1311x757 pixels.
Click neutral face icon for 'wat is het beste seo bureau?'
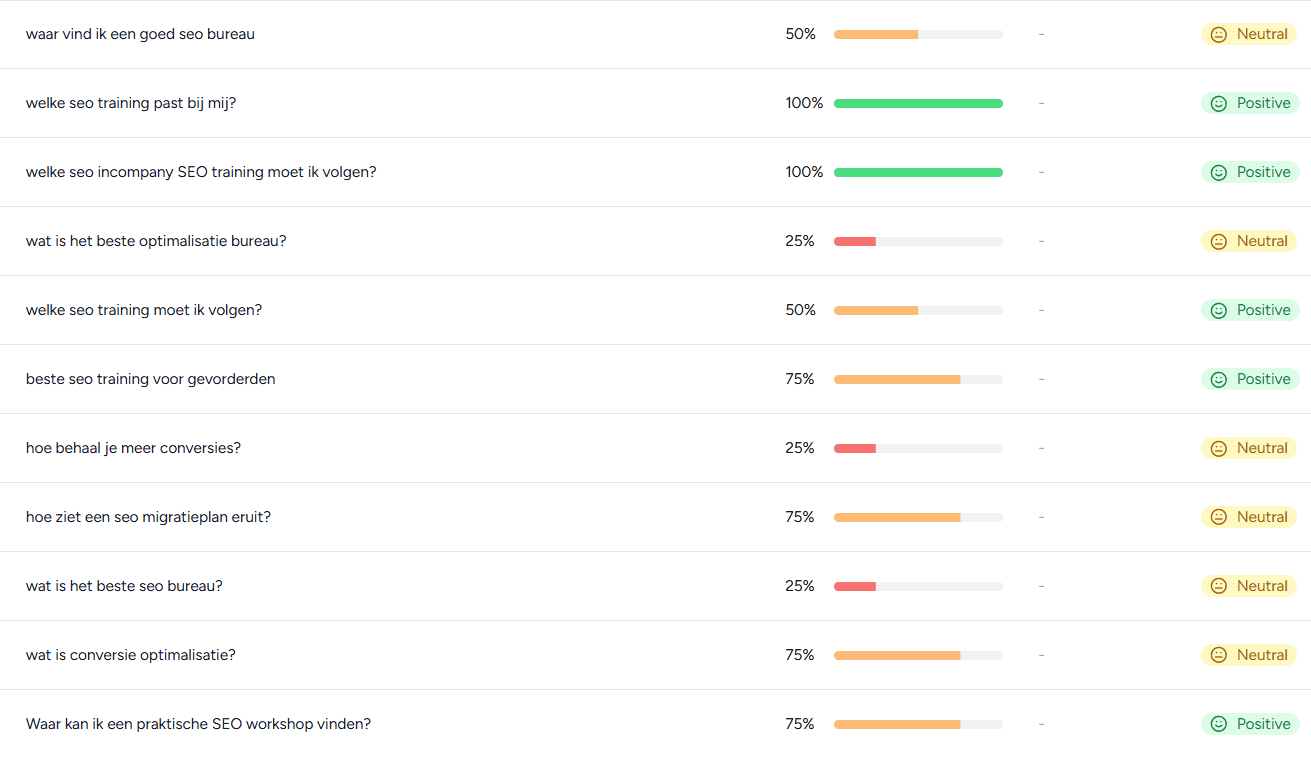[1218, 587]
